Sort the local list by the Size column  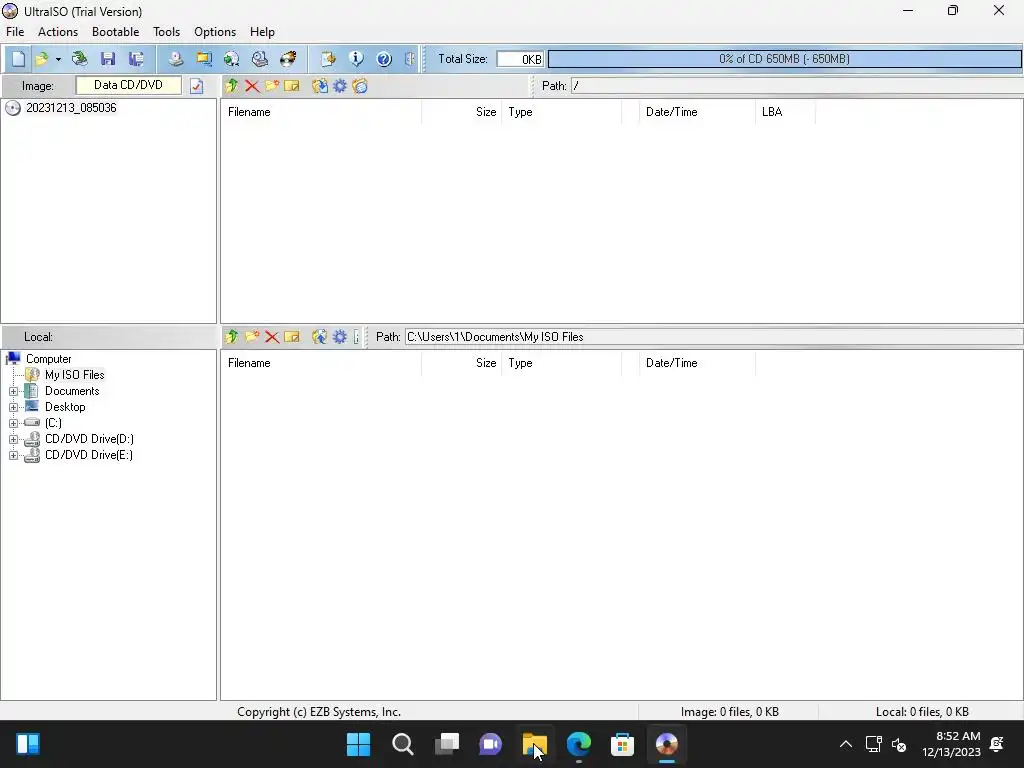(x=462, y=363)
